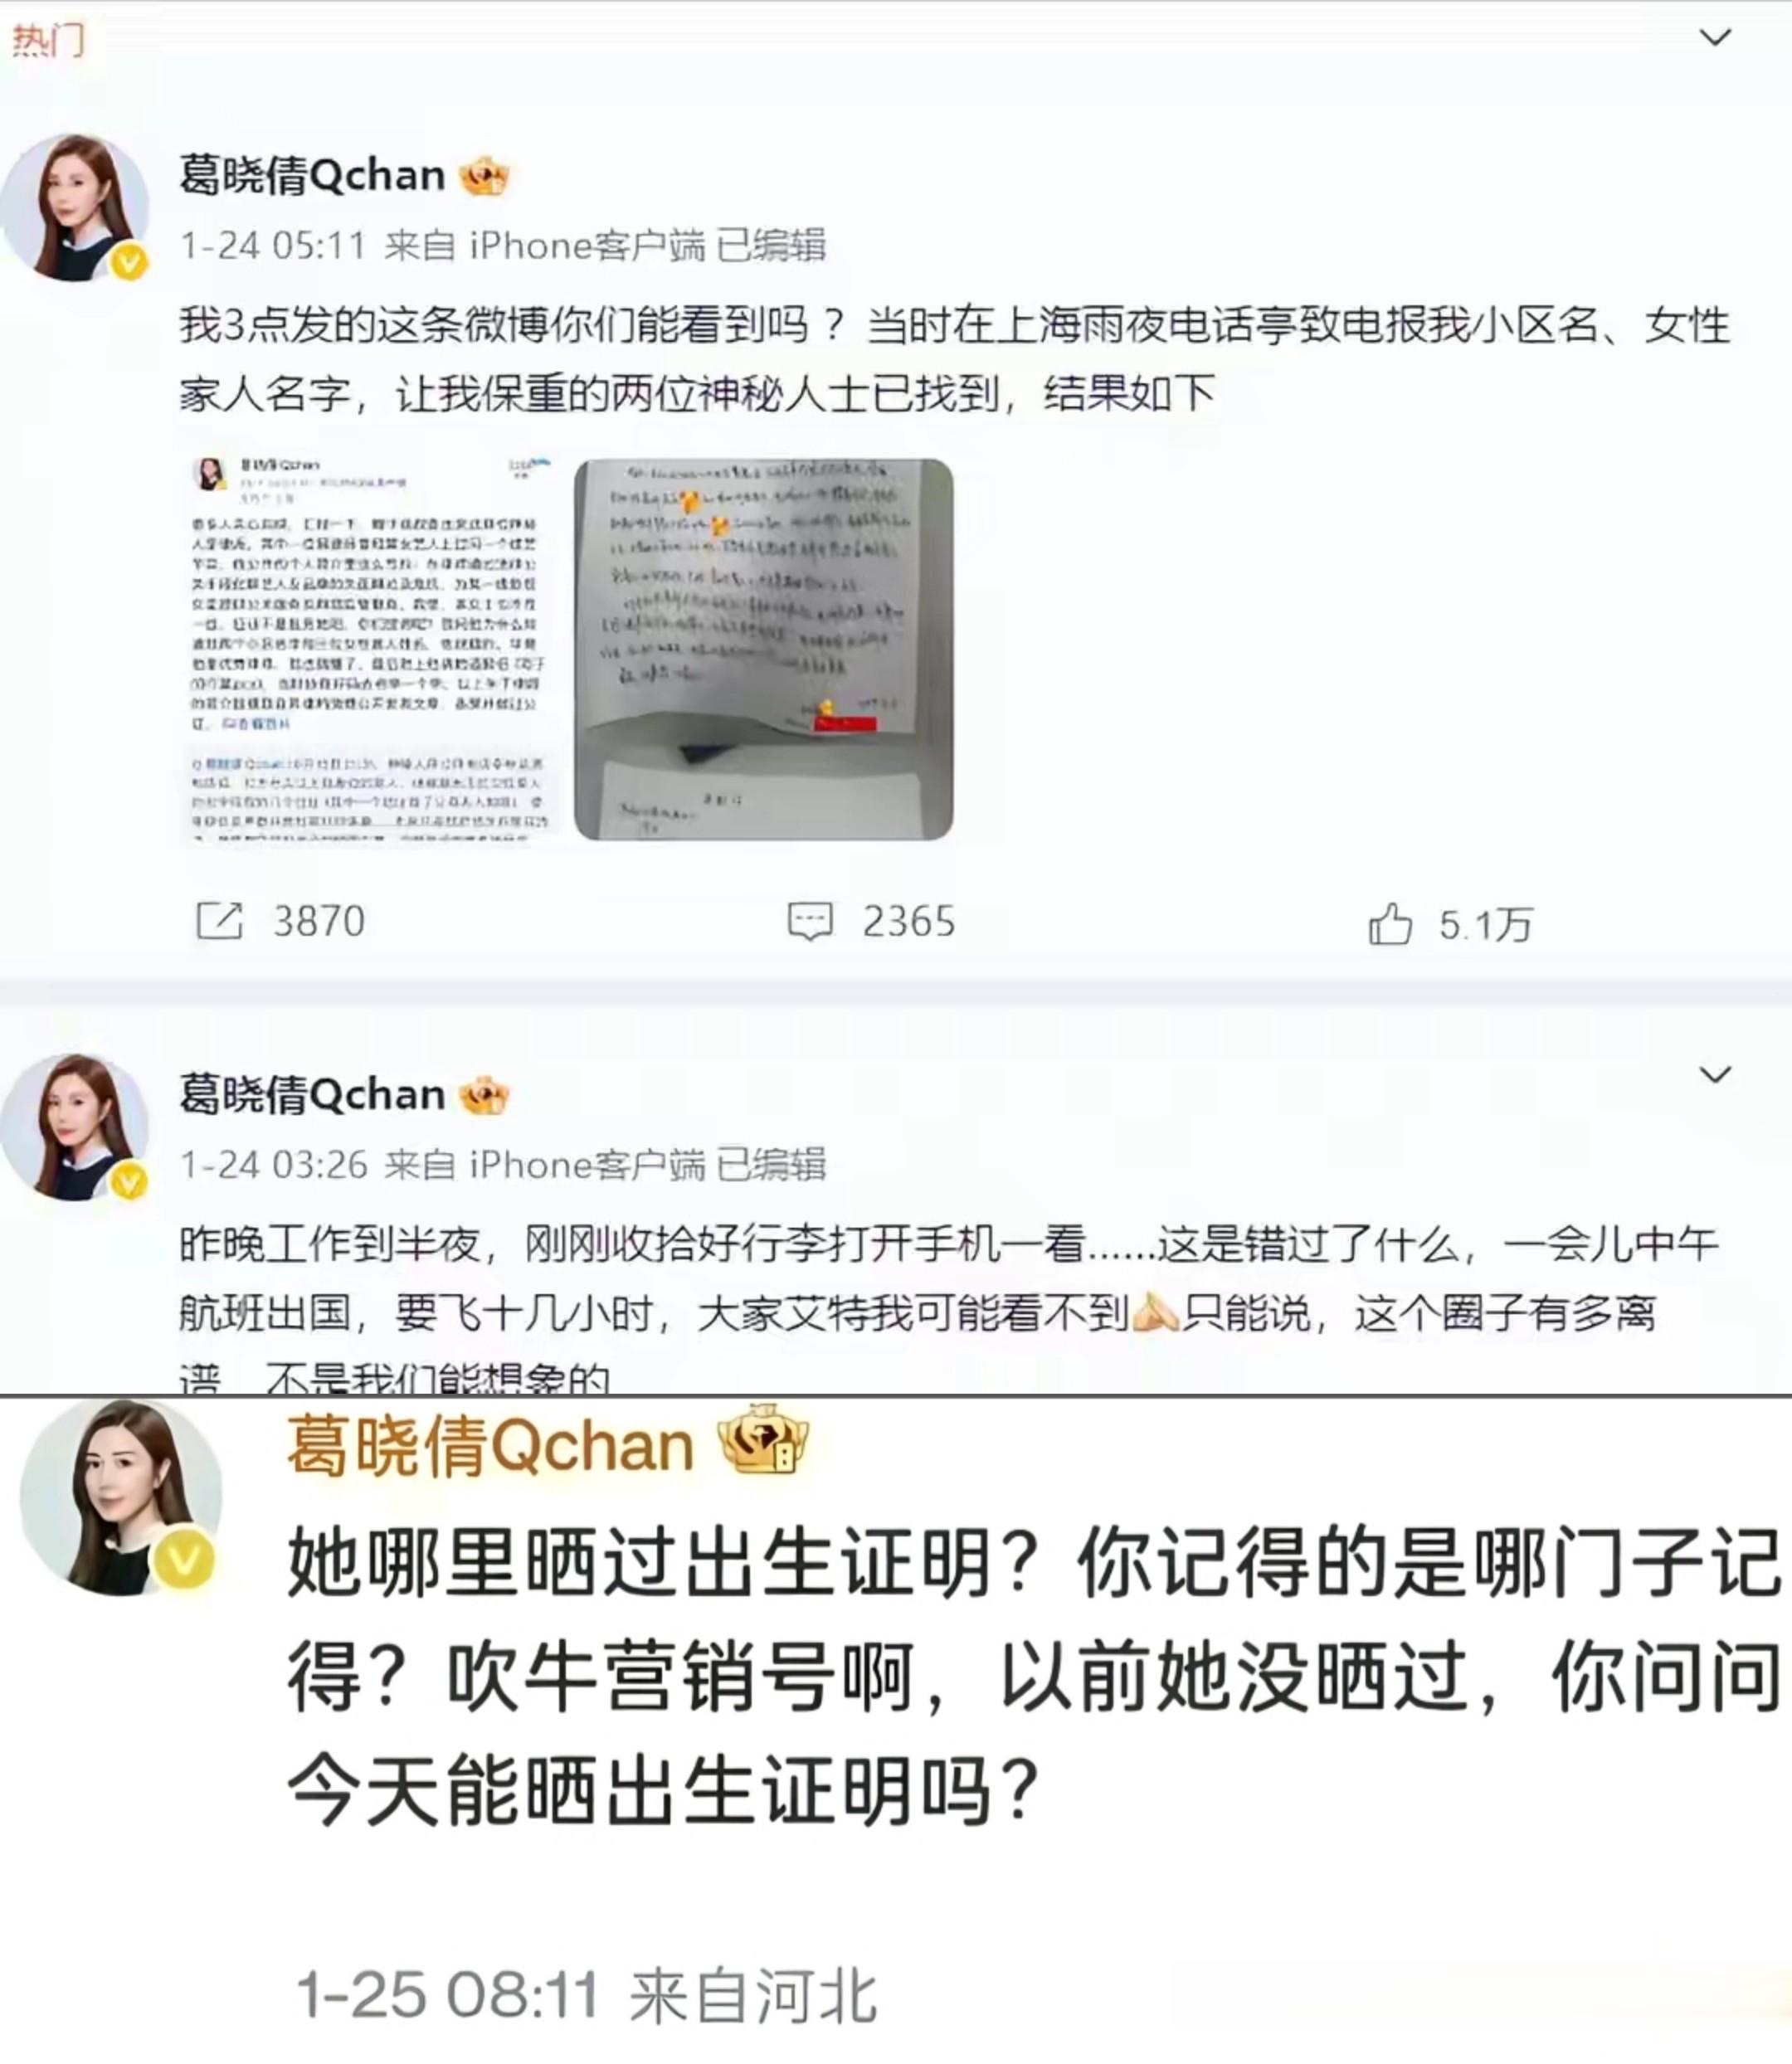Tap the 1-24 03:26 timestamp line
1792x2064 pixels.
point(503,1165)
